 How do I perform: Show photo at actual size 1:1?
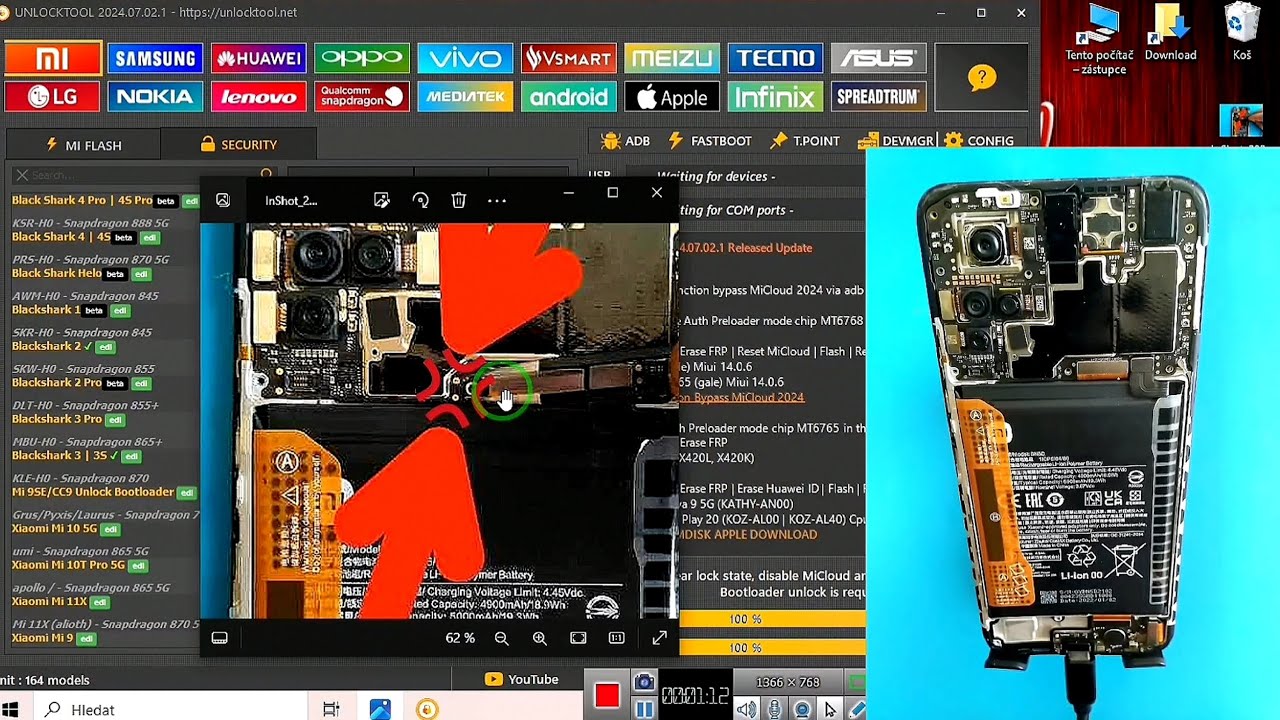[x=617, y=638]
